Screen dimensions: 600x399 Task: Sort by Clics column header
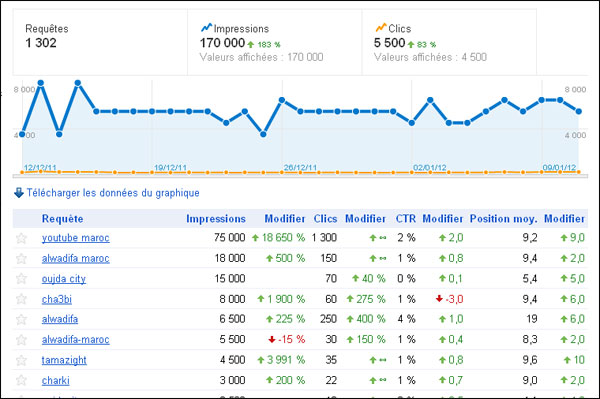coord(325,219)
